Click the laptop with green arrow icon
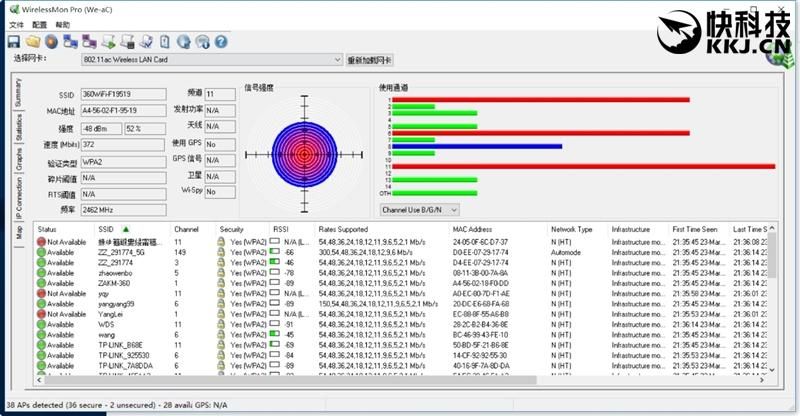Screen dimensions: 800x416 108,42
